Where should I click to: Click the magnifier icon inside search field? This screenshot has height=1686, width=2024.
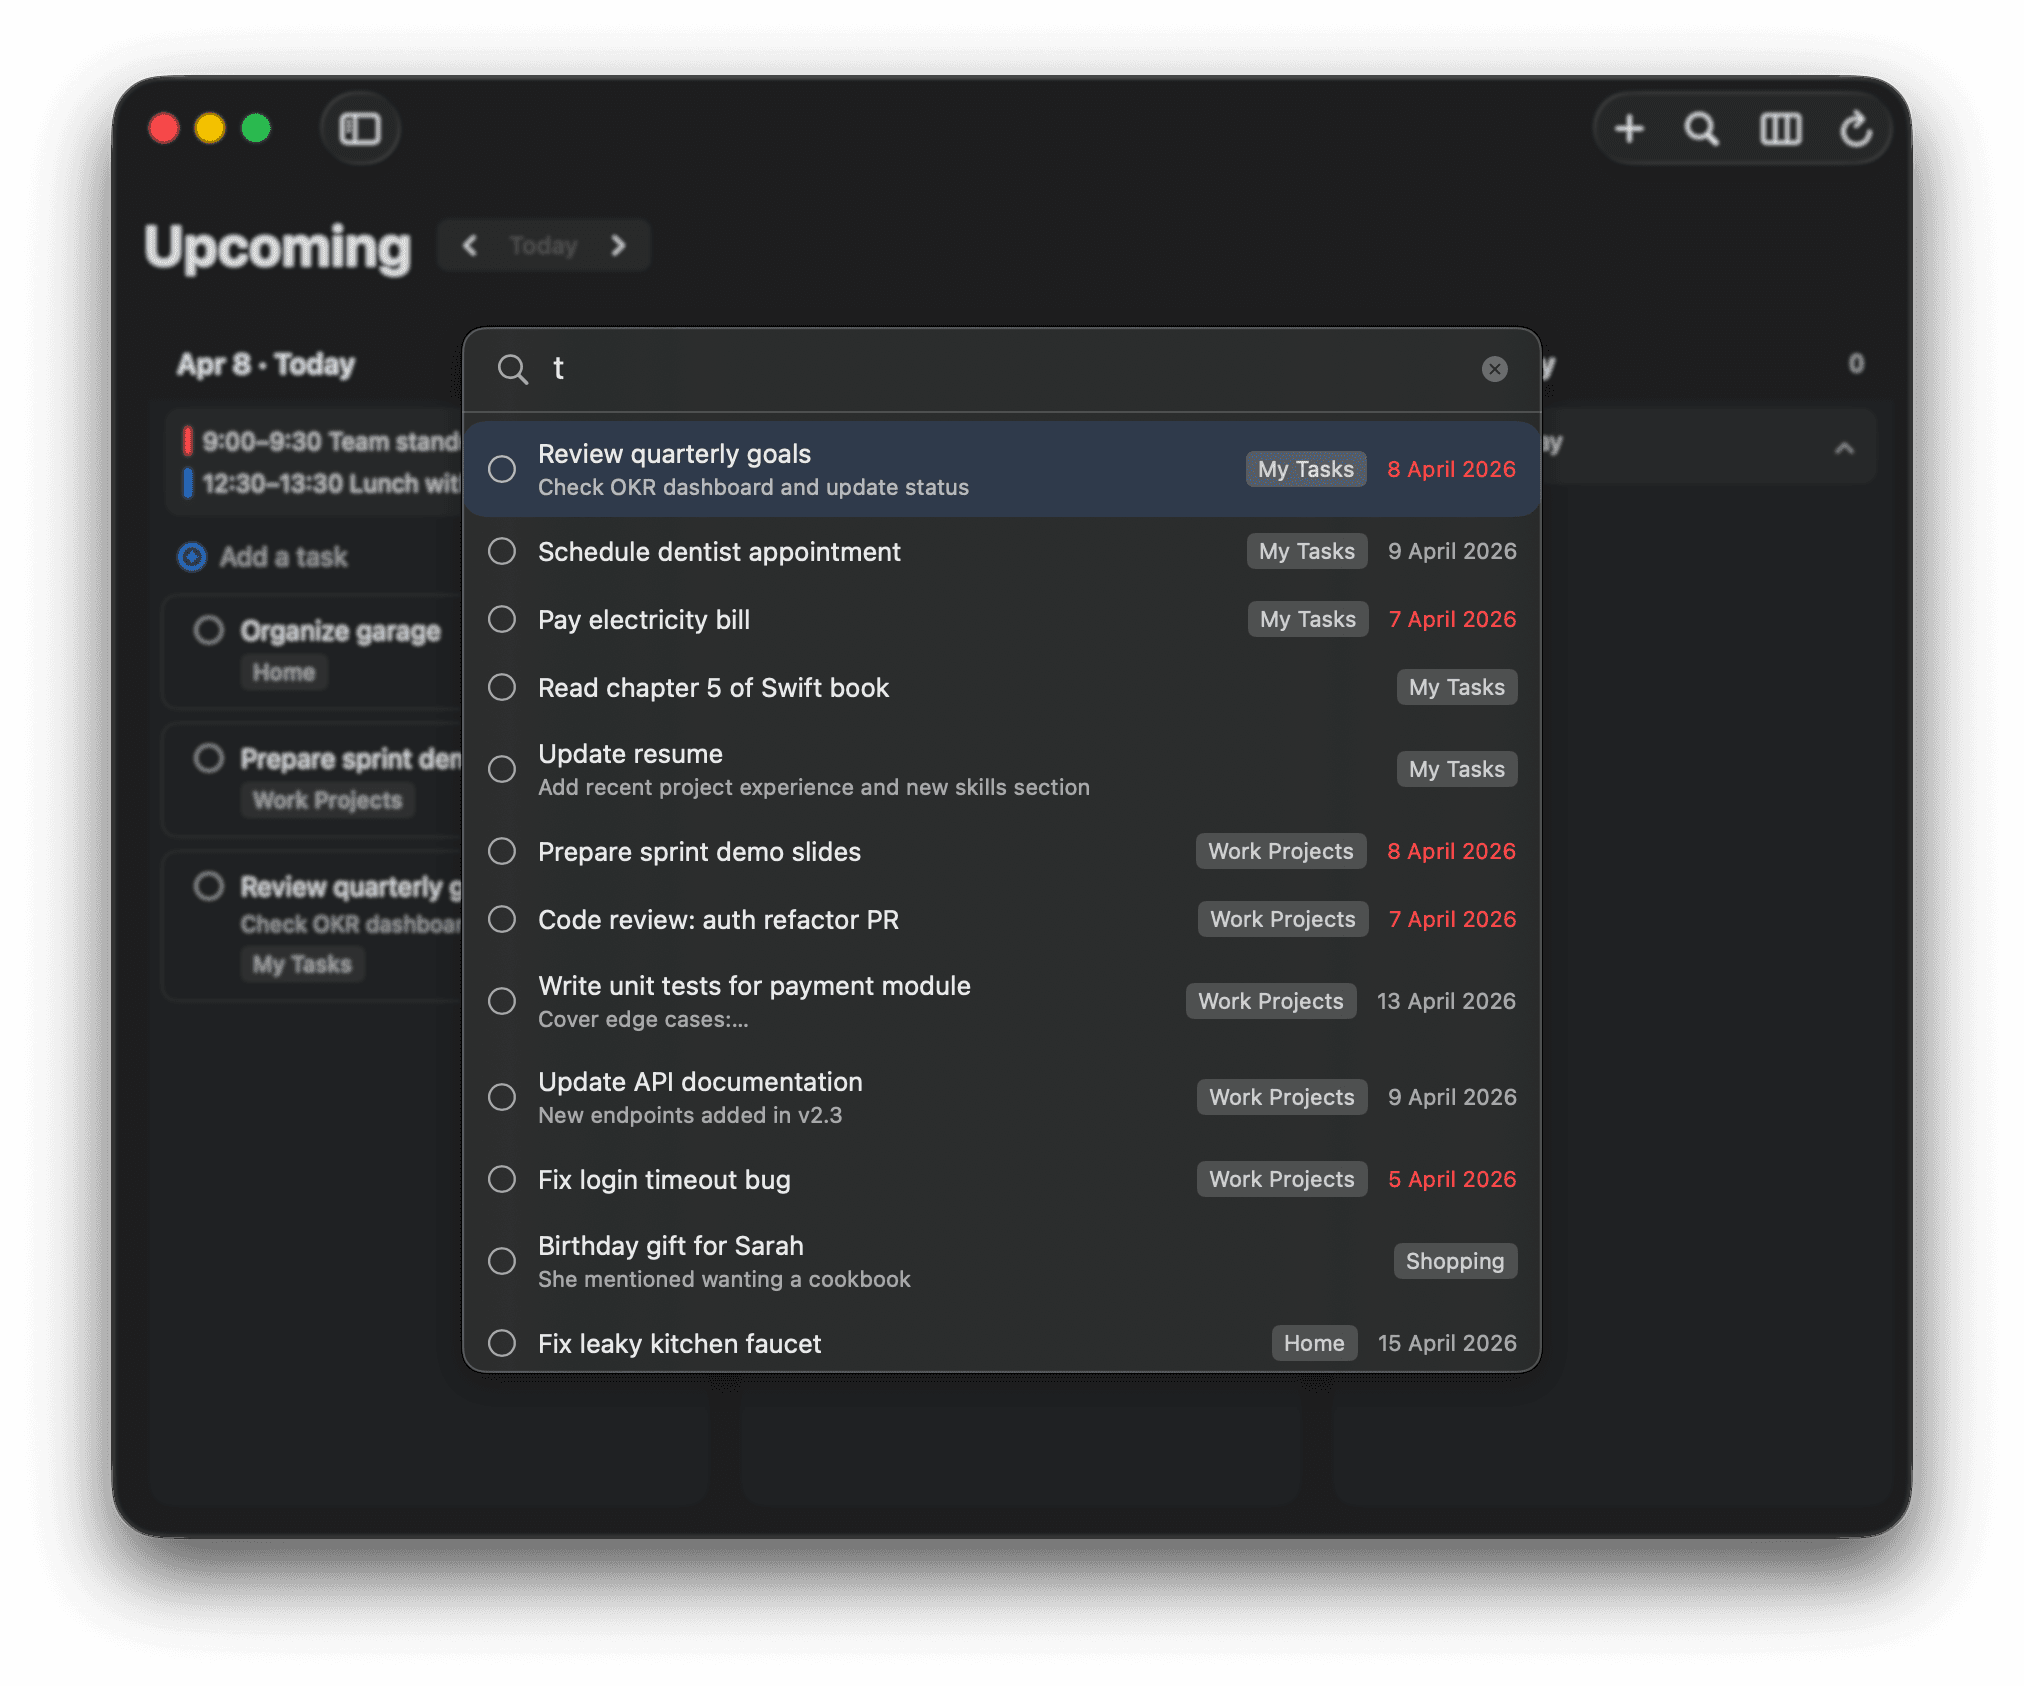[512, 369]
